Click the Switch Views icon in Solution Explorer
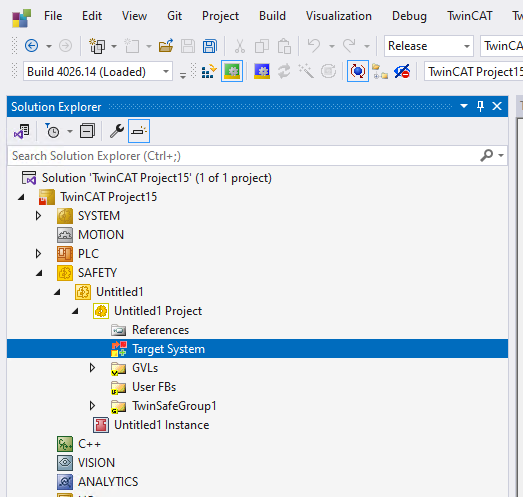Viewport: 523px width, 497px height. [21, 131]
